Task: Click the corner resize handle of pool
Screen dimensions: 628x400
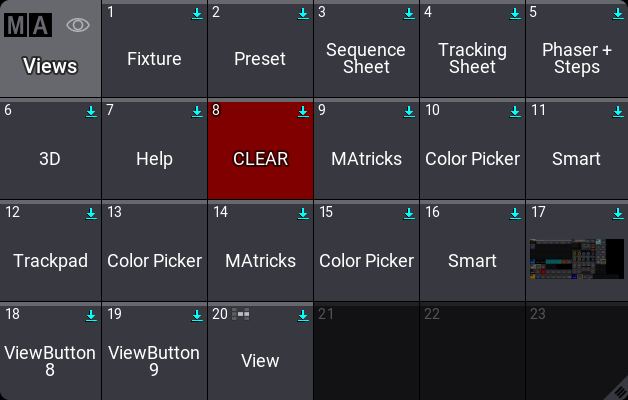Action: 620,392
